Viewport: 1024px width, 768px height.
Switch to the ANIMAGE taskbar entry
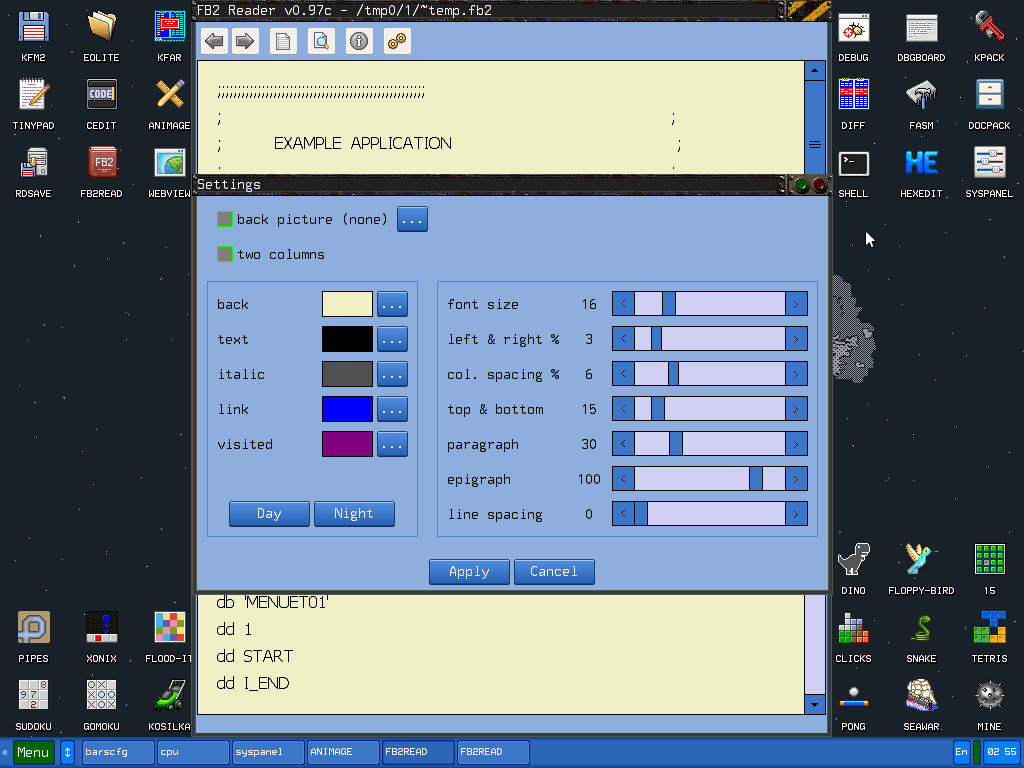coord(342,752)
